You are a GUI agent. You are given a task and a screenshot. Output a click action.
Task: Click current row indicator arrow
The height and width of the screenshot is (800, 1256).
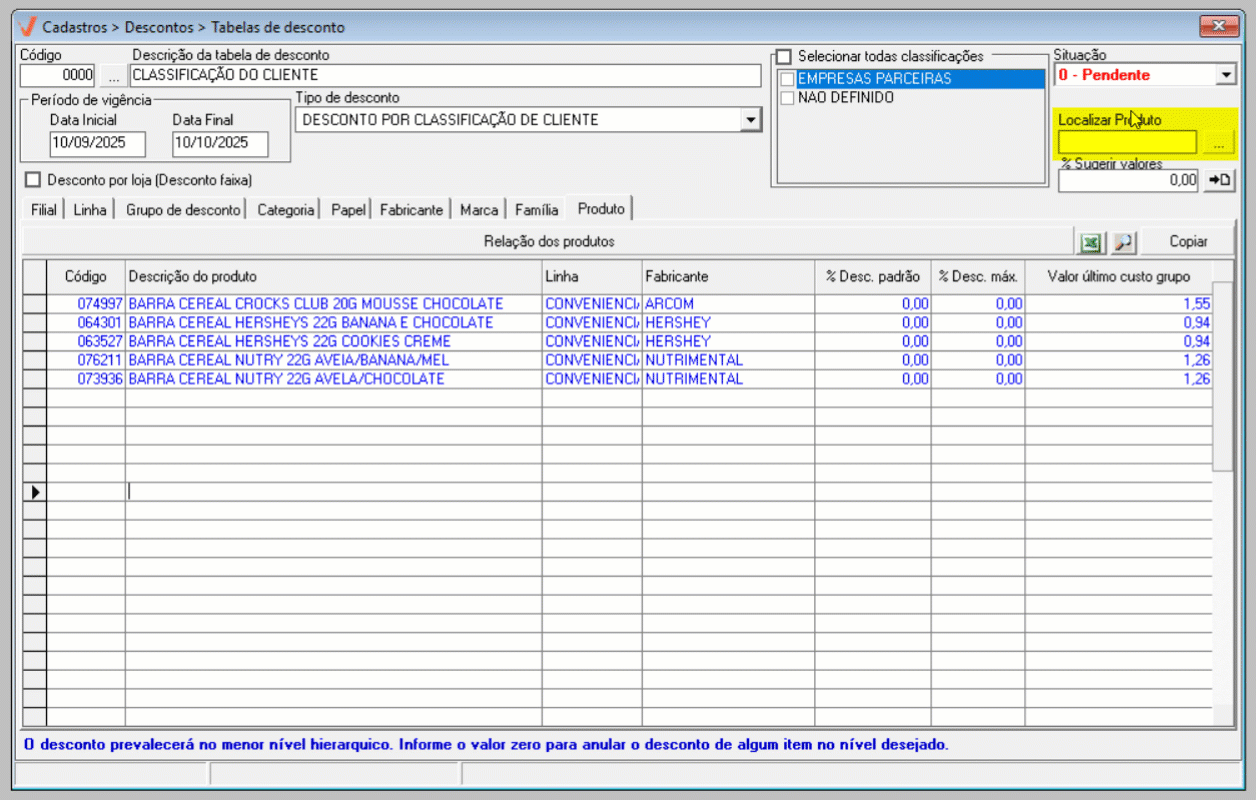tap(35, 491)
